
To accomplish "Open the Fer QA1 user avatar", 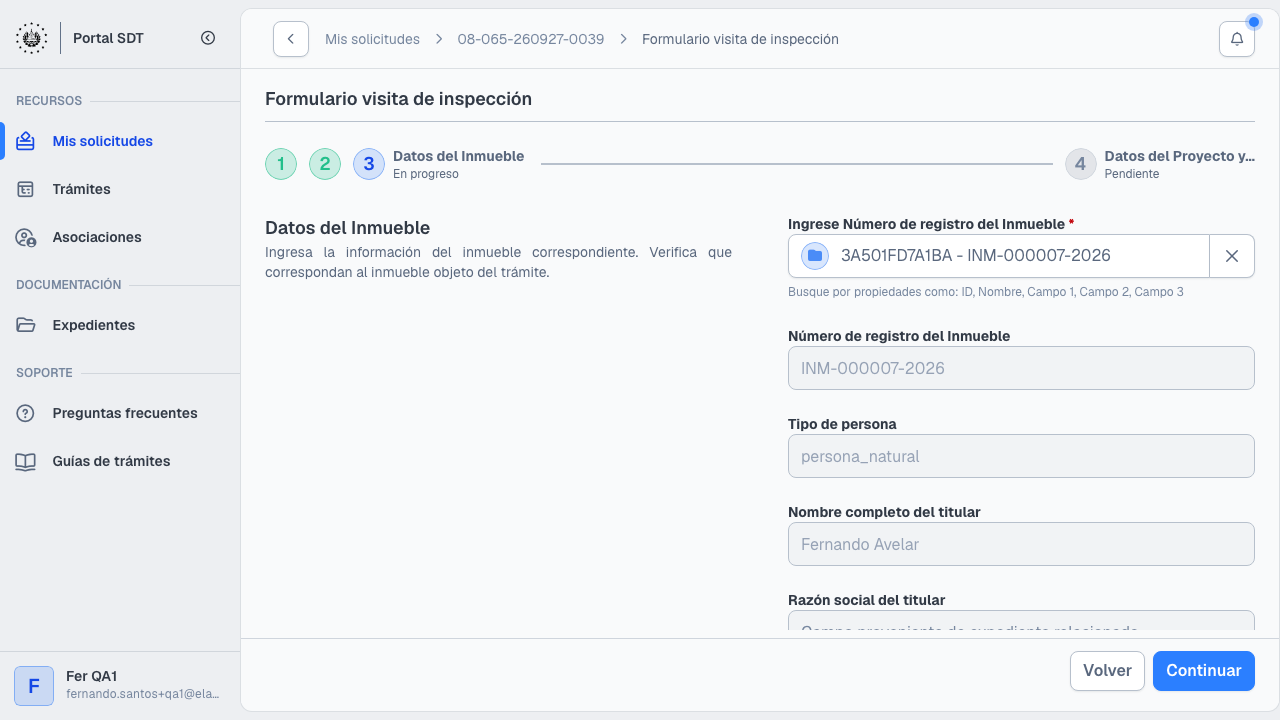I will click(34, 686).
